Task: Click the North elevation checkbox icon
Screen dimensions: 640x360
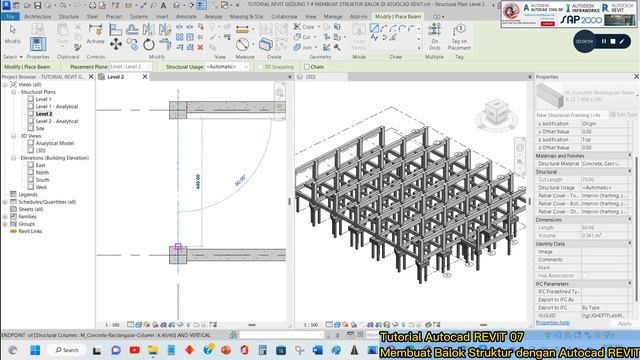Action: coord(31,172)
